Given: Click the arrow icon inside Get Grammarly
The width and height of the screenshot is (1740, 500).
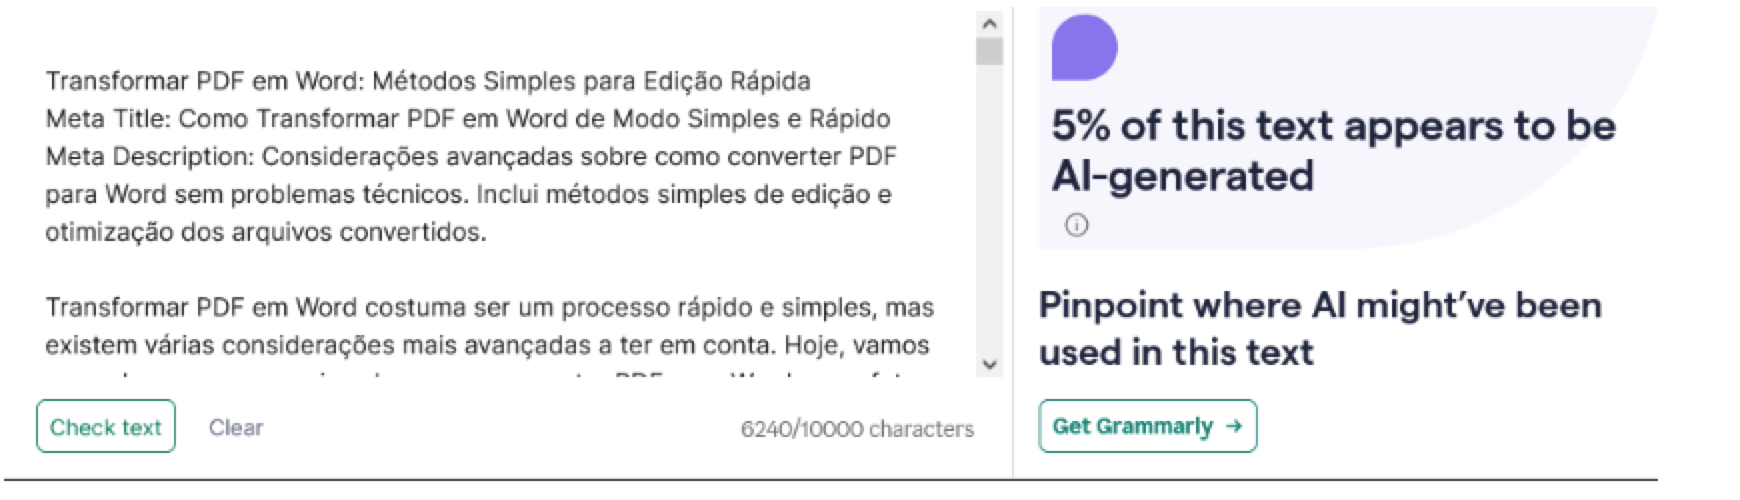Looking at the screenshot, I should 1234,426.
